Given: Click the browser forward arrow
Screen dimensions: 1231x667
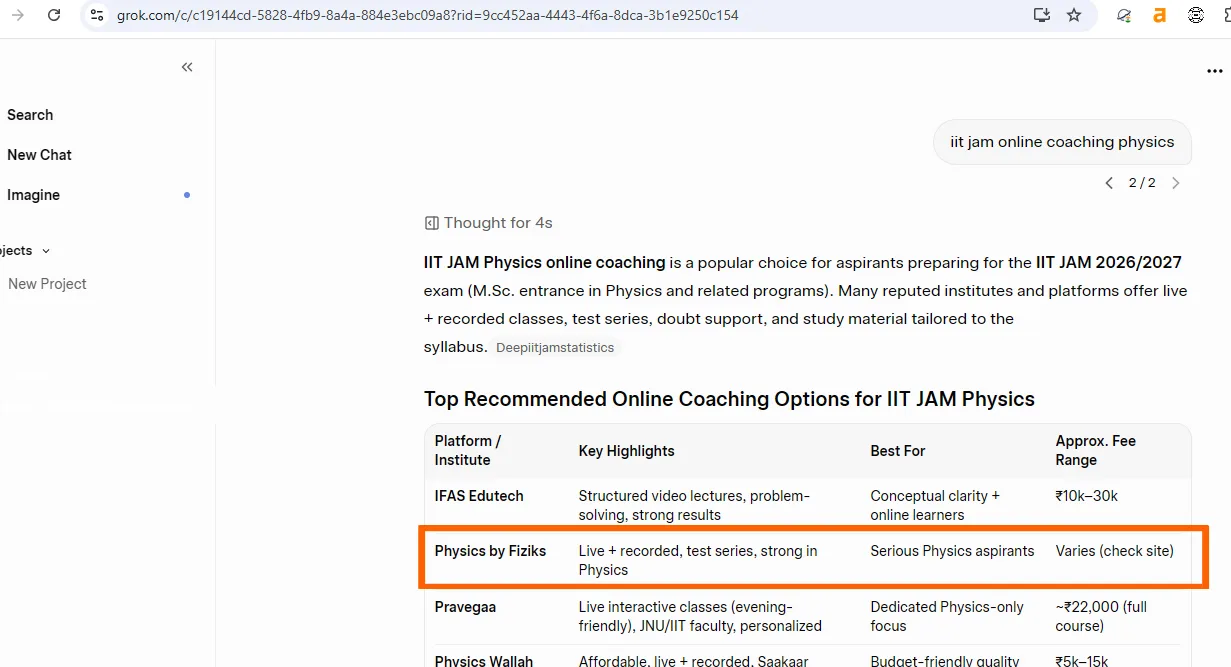Looking at the screenshot, I should [x=17, y=15].
